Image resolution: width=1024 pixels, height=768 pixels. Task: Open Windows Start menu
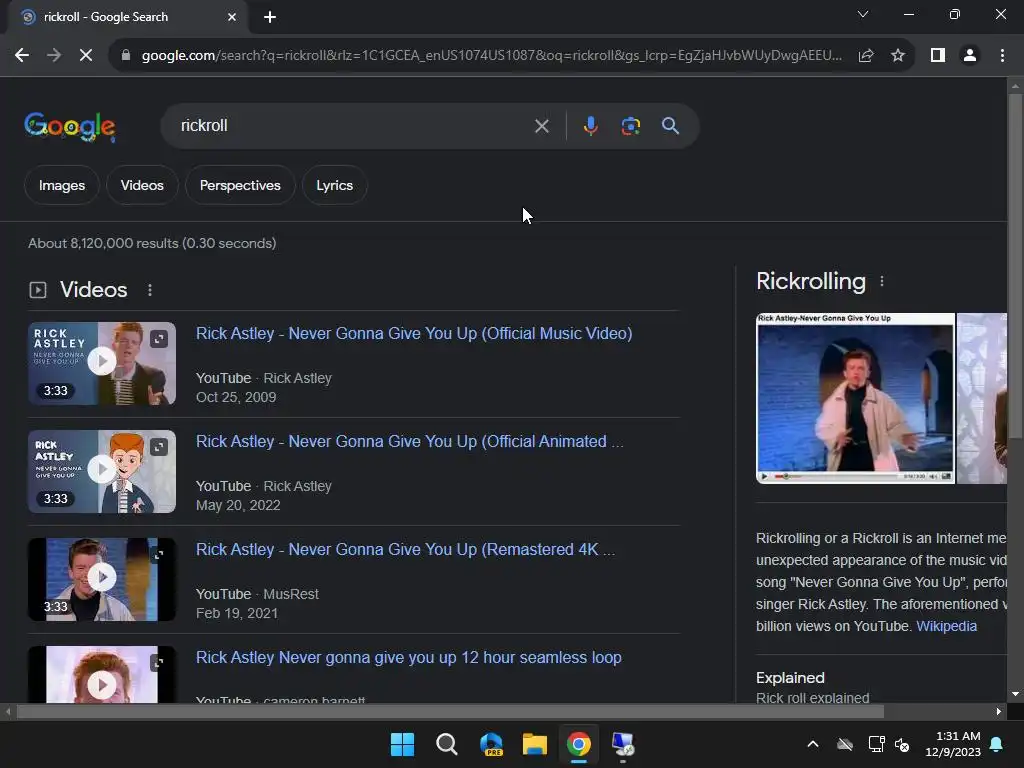pos(402,744)
